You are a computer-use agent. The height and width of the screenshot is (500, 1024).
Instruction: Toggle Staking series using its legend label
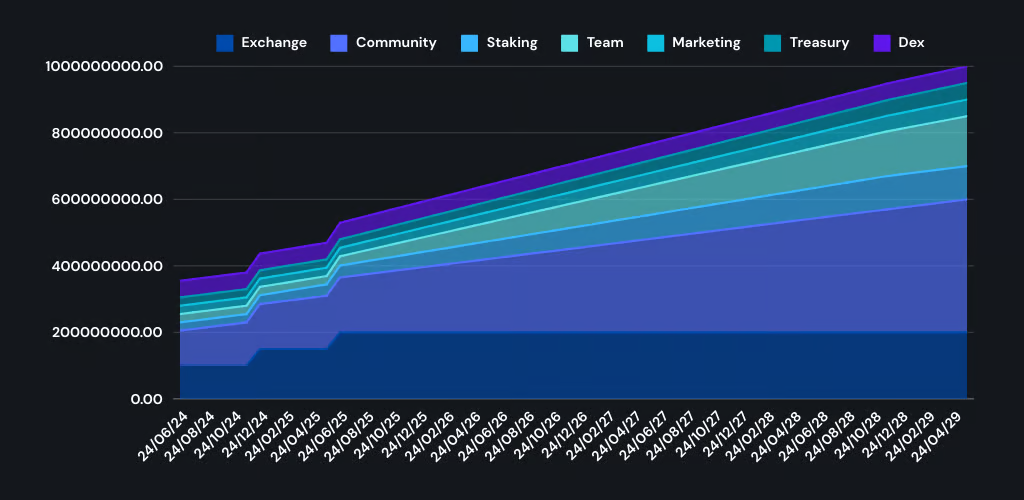pos(512,43)
